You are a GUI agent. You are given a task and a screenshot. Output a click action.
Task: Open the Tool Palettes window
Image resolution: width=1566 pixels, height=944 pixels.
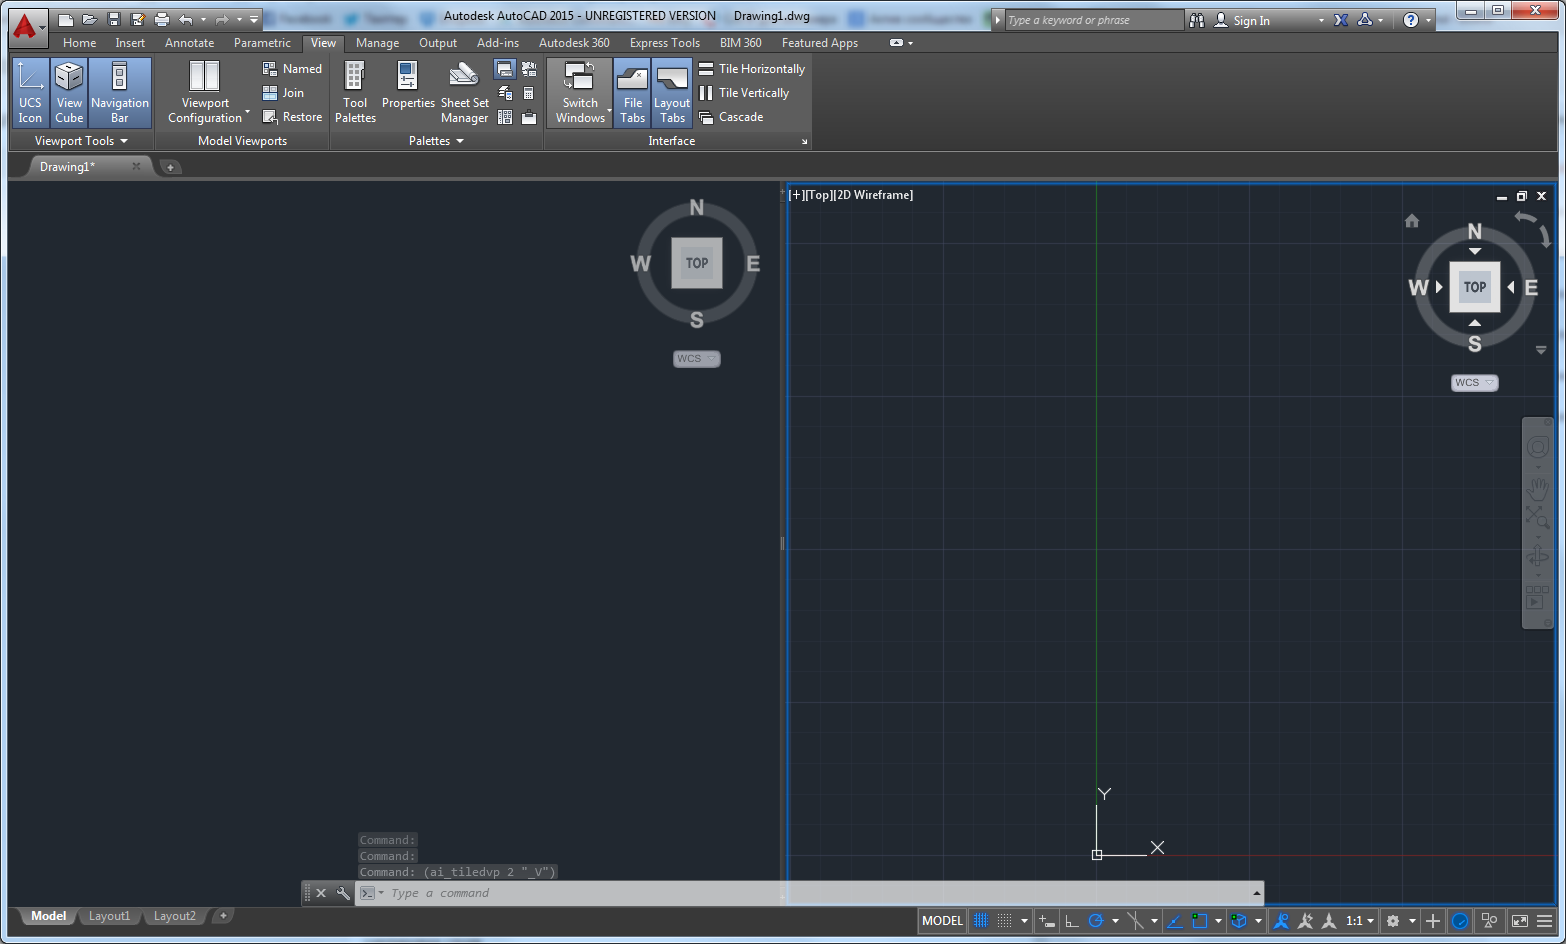coord(355,92)
